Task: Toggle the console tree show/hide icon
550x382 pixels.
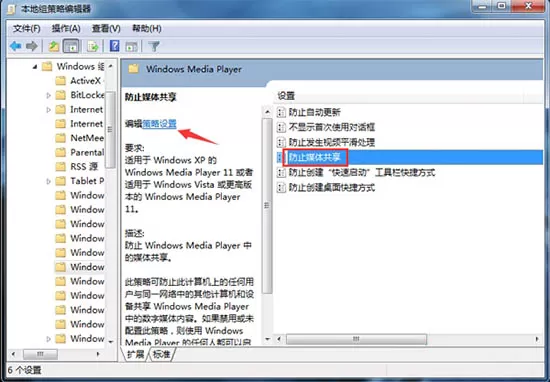Action: 71,46
